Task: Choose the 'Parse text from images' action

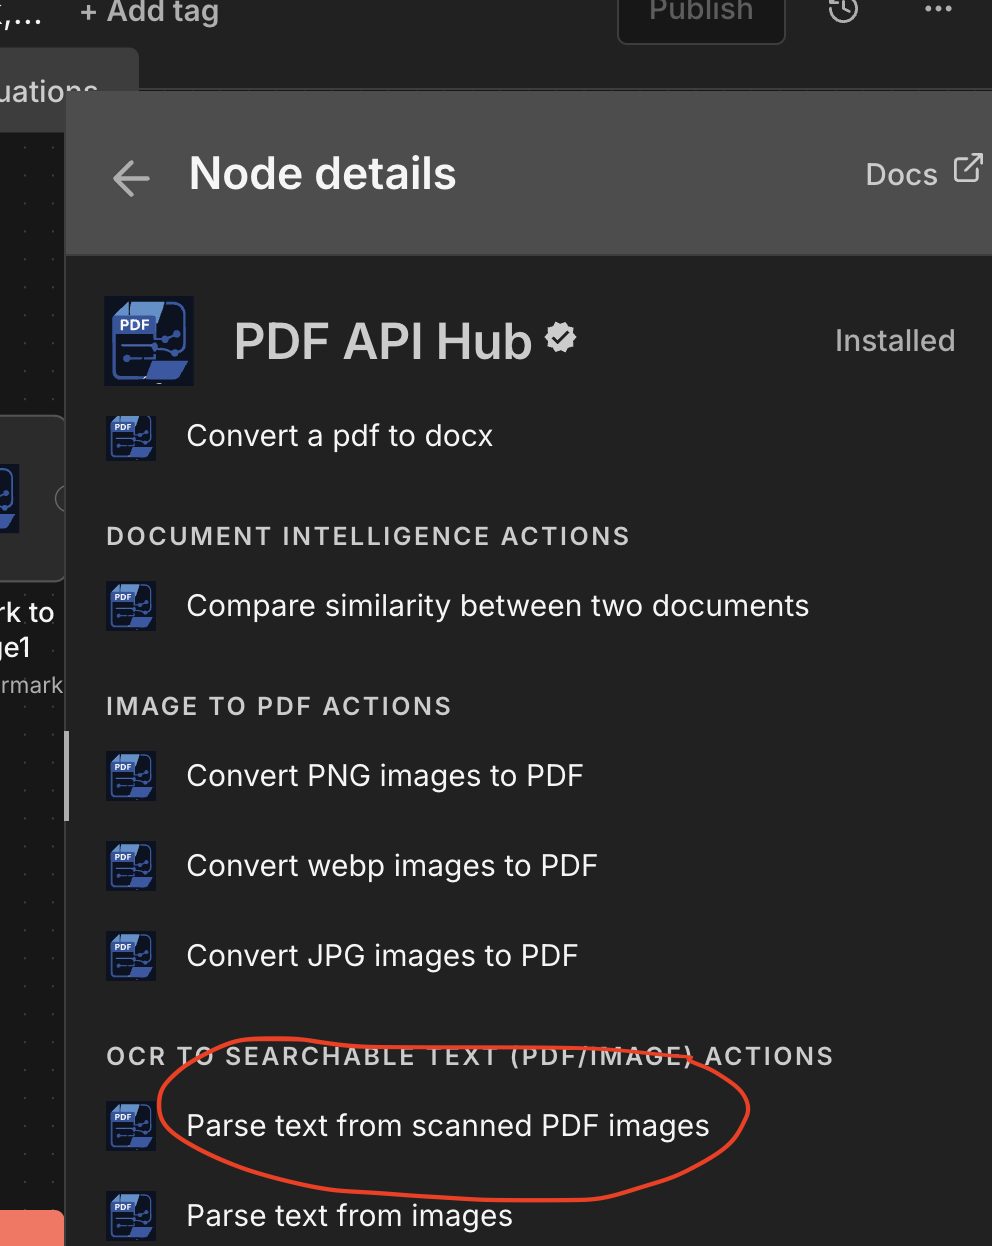Action: [349, 1216]
